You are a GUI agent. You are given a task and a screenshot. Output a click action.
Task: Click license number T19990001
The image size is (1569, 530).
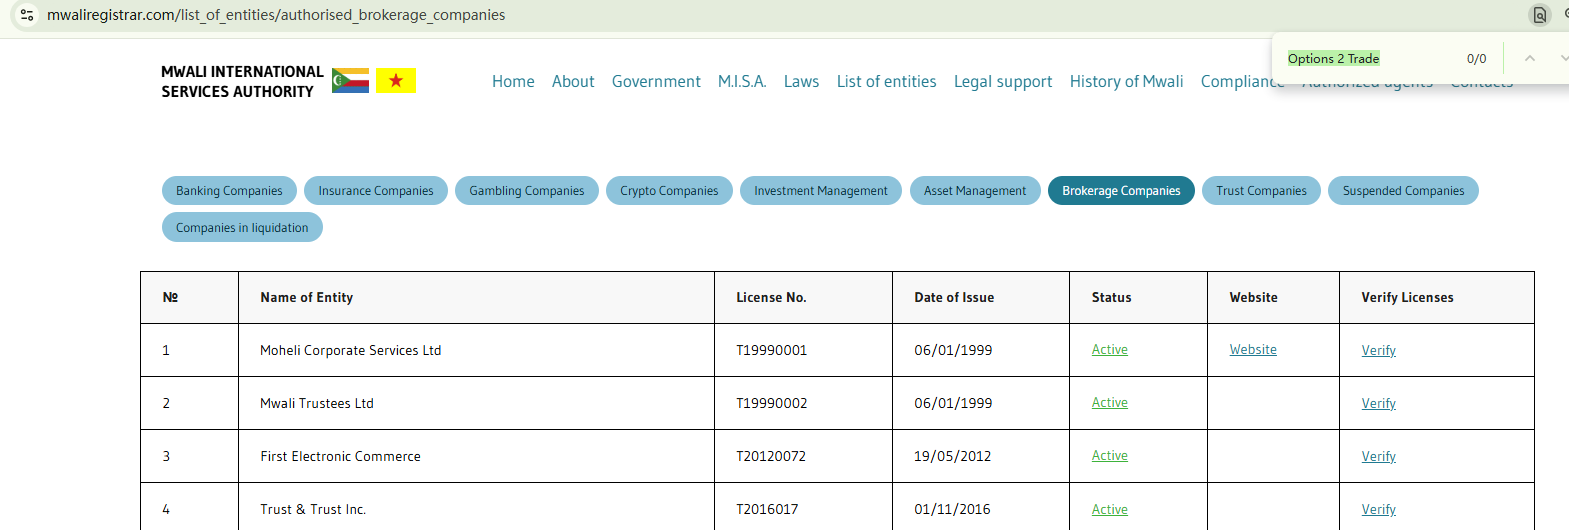pos(772,351)
